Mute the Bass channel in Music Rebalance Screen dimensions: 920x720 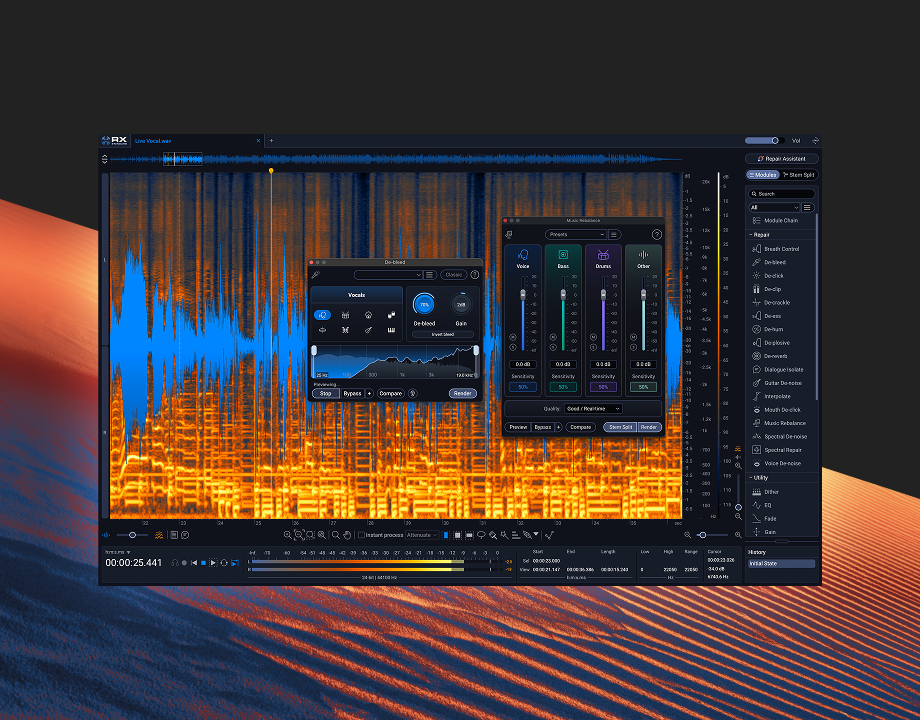[553, 337]
